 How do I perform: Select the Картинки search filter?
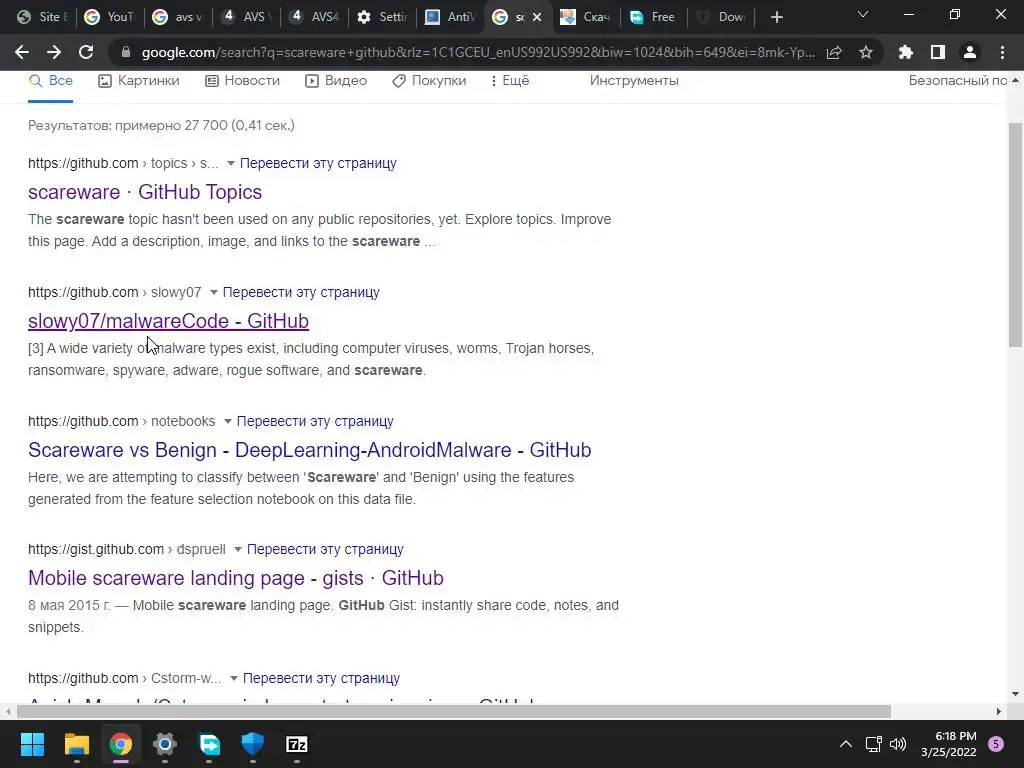[x=138, y=81]
